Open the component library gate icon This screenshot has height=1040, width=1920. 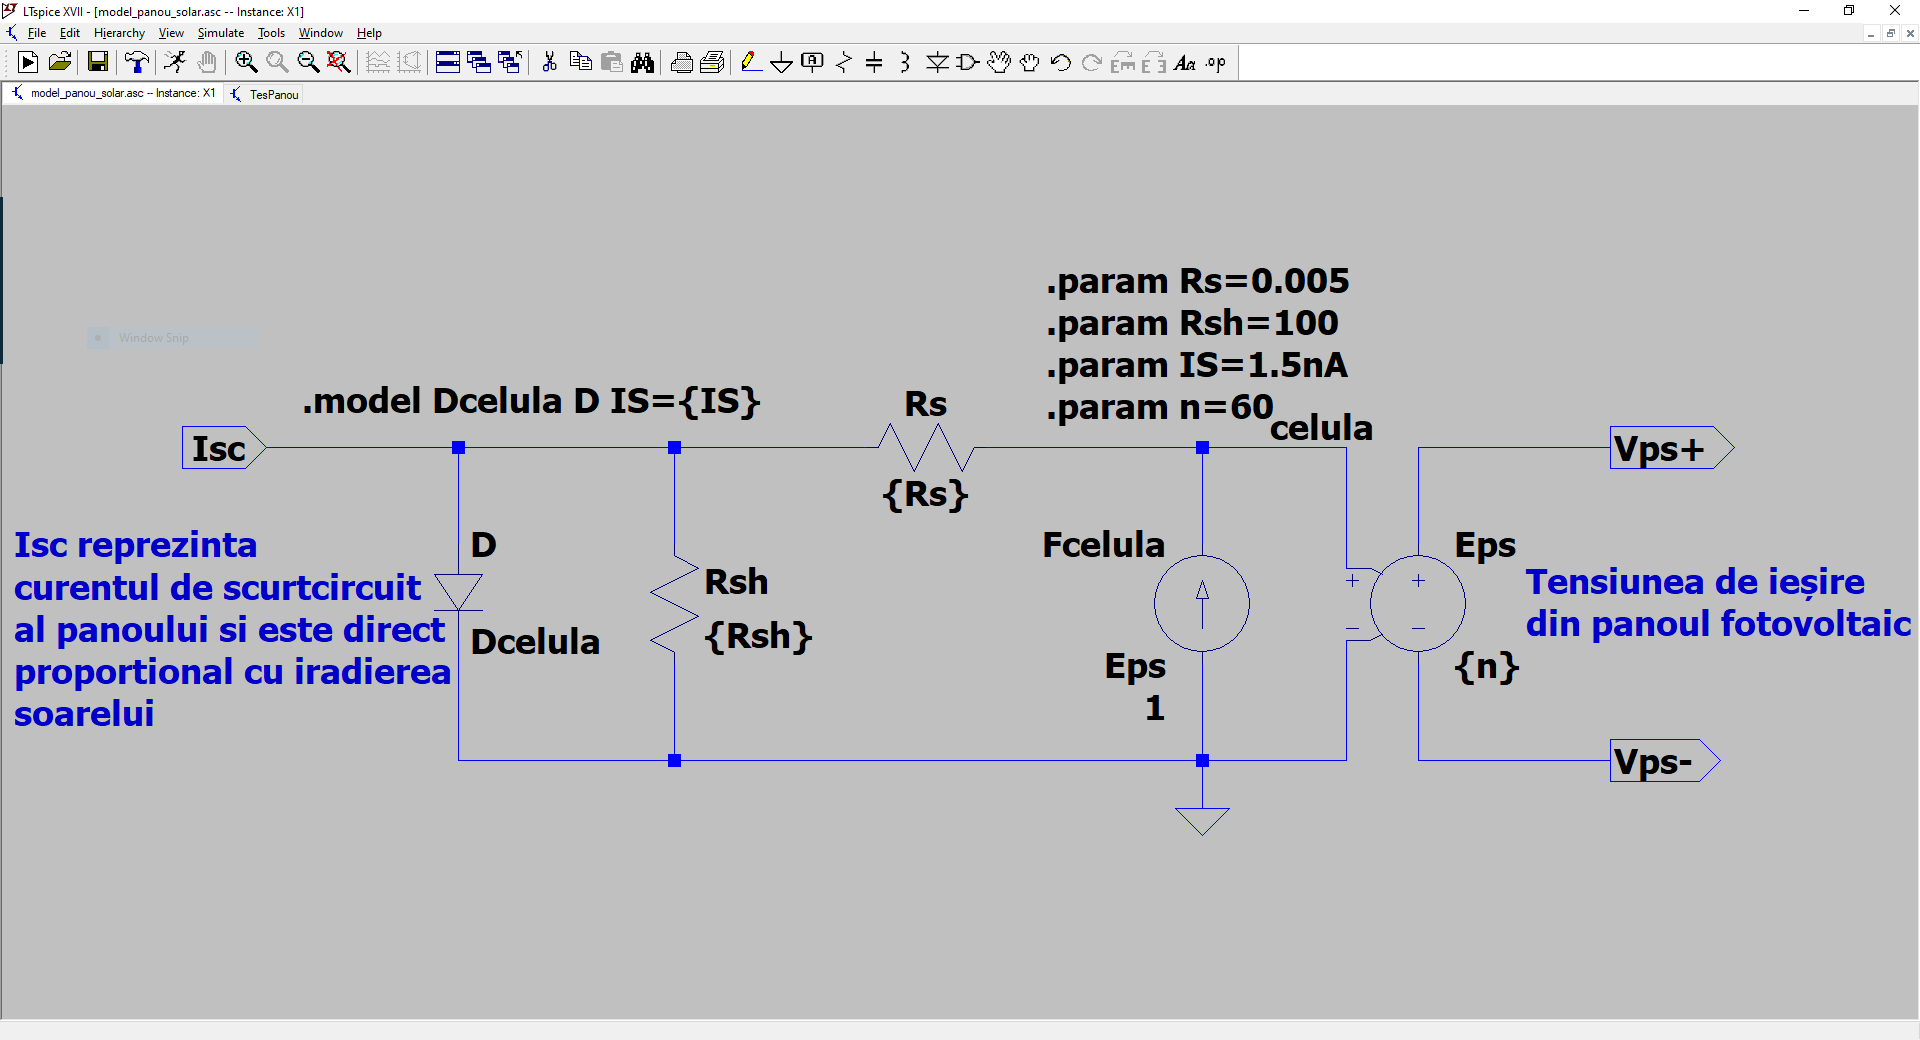[968, 63]
